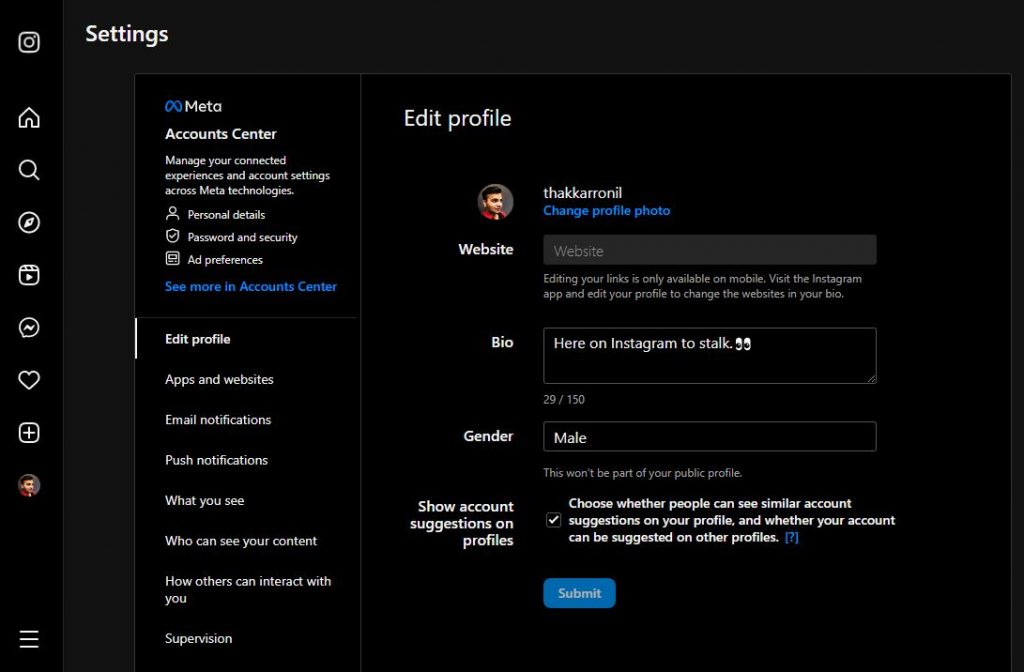The image size is (1024, 672).
Task: Open the More hamburger menu
Action: (28, 638)
